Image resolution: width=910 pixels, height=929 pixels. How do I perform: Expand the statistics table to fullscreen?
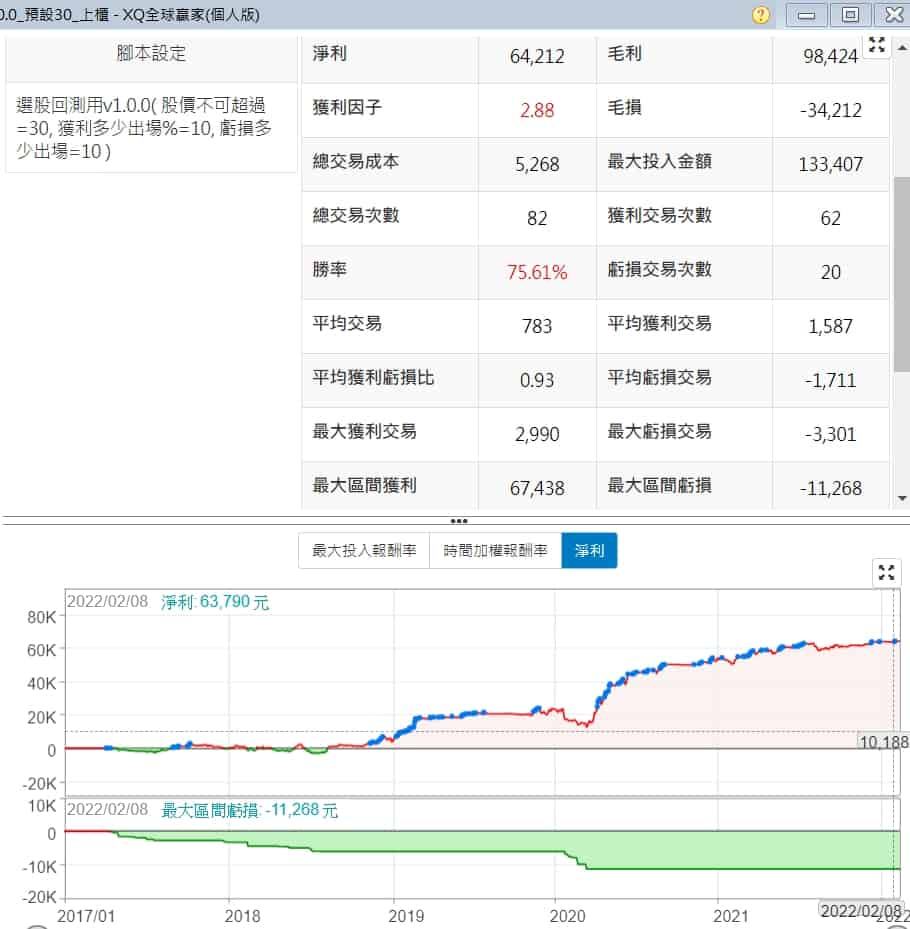pyautogui.click(x=876, y=45)
